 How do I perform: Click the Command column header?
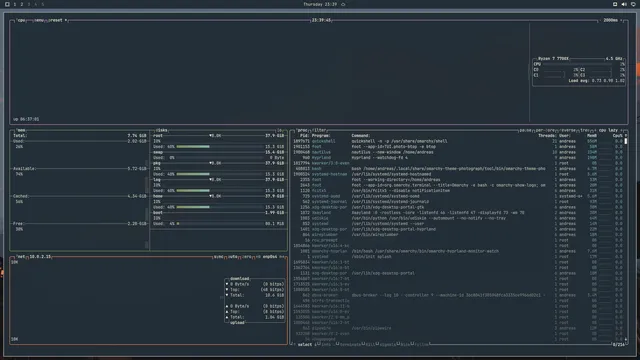360,136
